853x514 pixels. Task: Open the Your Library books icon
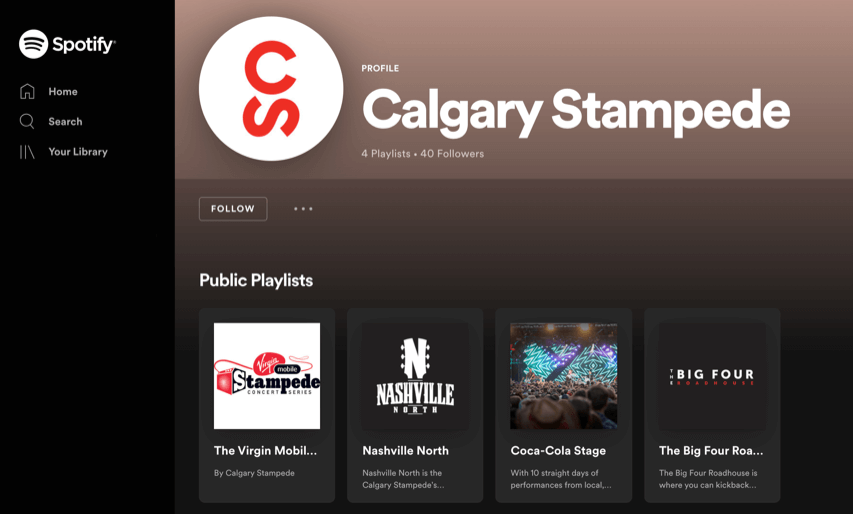pyautogui.click(x=27, y=152)
